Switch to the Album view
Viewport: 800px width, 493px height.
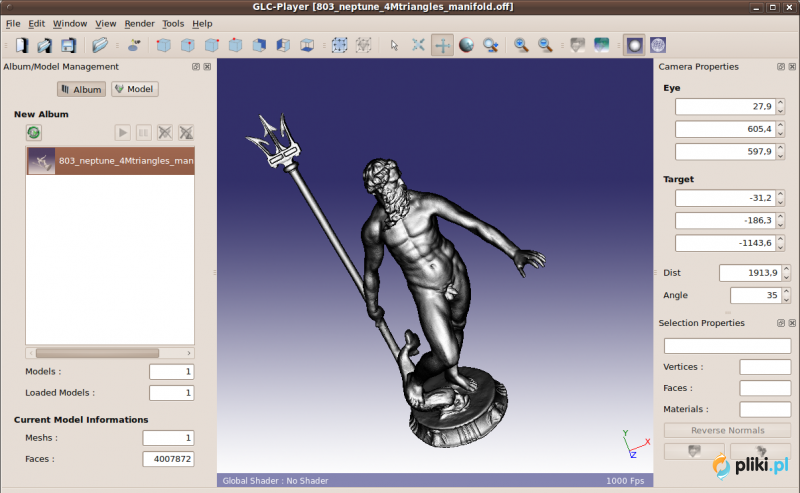point(82,89)
